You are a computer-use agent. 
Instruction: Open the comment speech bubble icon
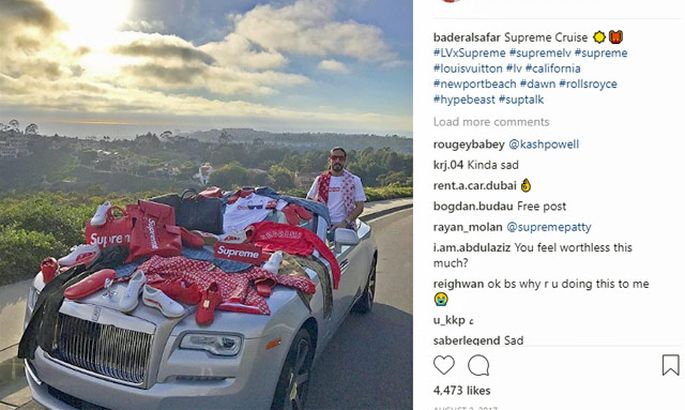[479, 365]
